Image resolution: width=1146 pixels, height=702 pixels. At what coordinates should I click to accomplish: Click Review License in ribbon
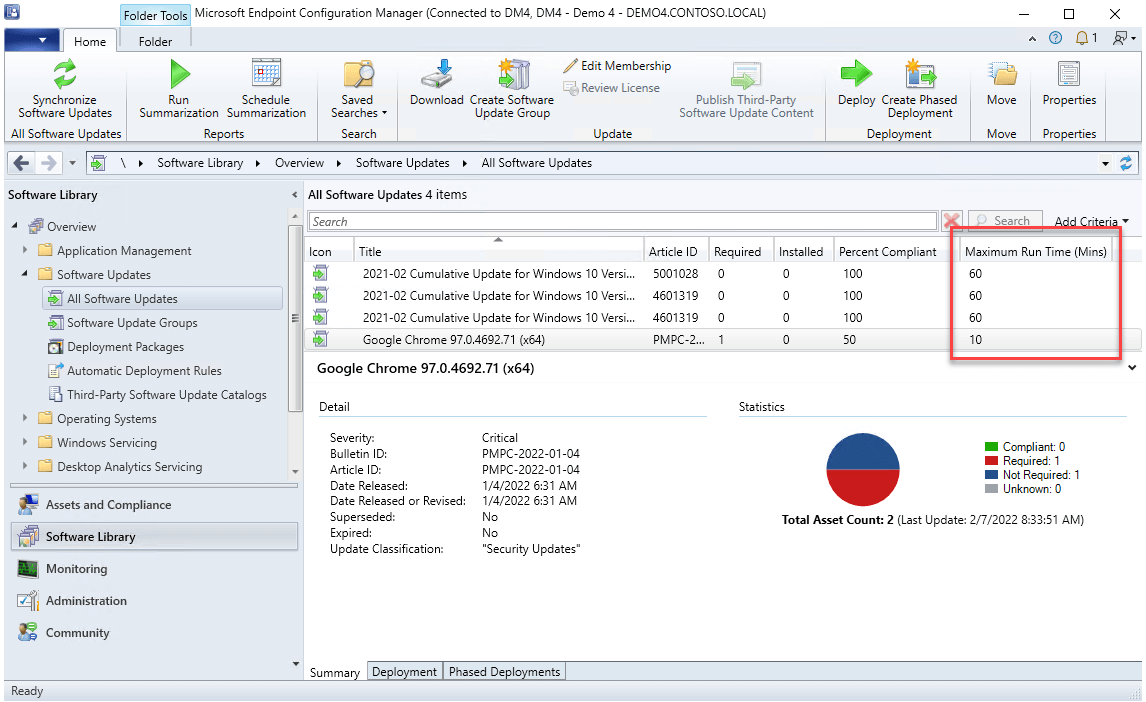pos(612,88)
